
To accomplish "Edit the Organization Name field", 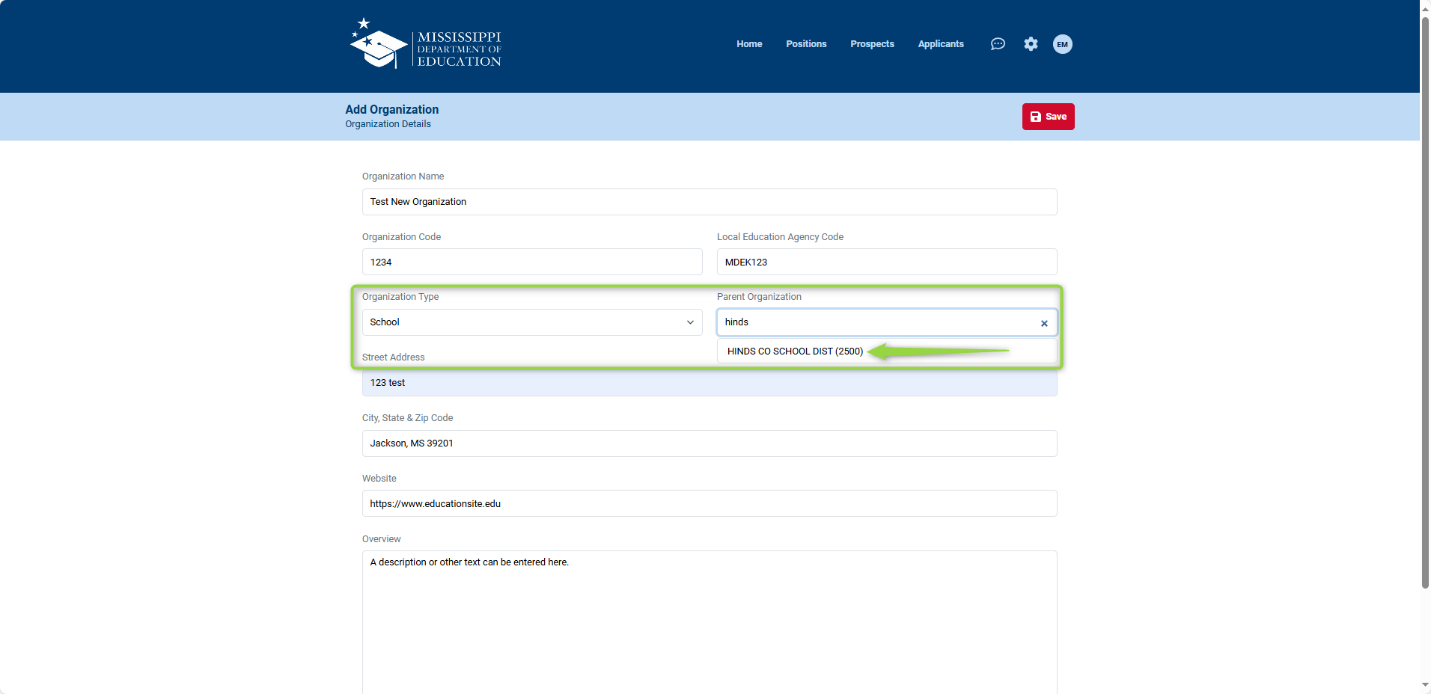I will tap(709, 201).
